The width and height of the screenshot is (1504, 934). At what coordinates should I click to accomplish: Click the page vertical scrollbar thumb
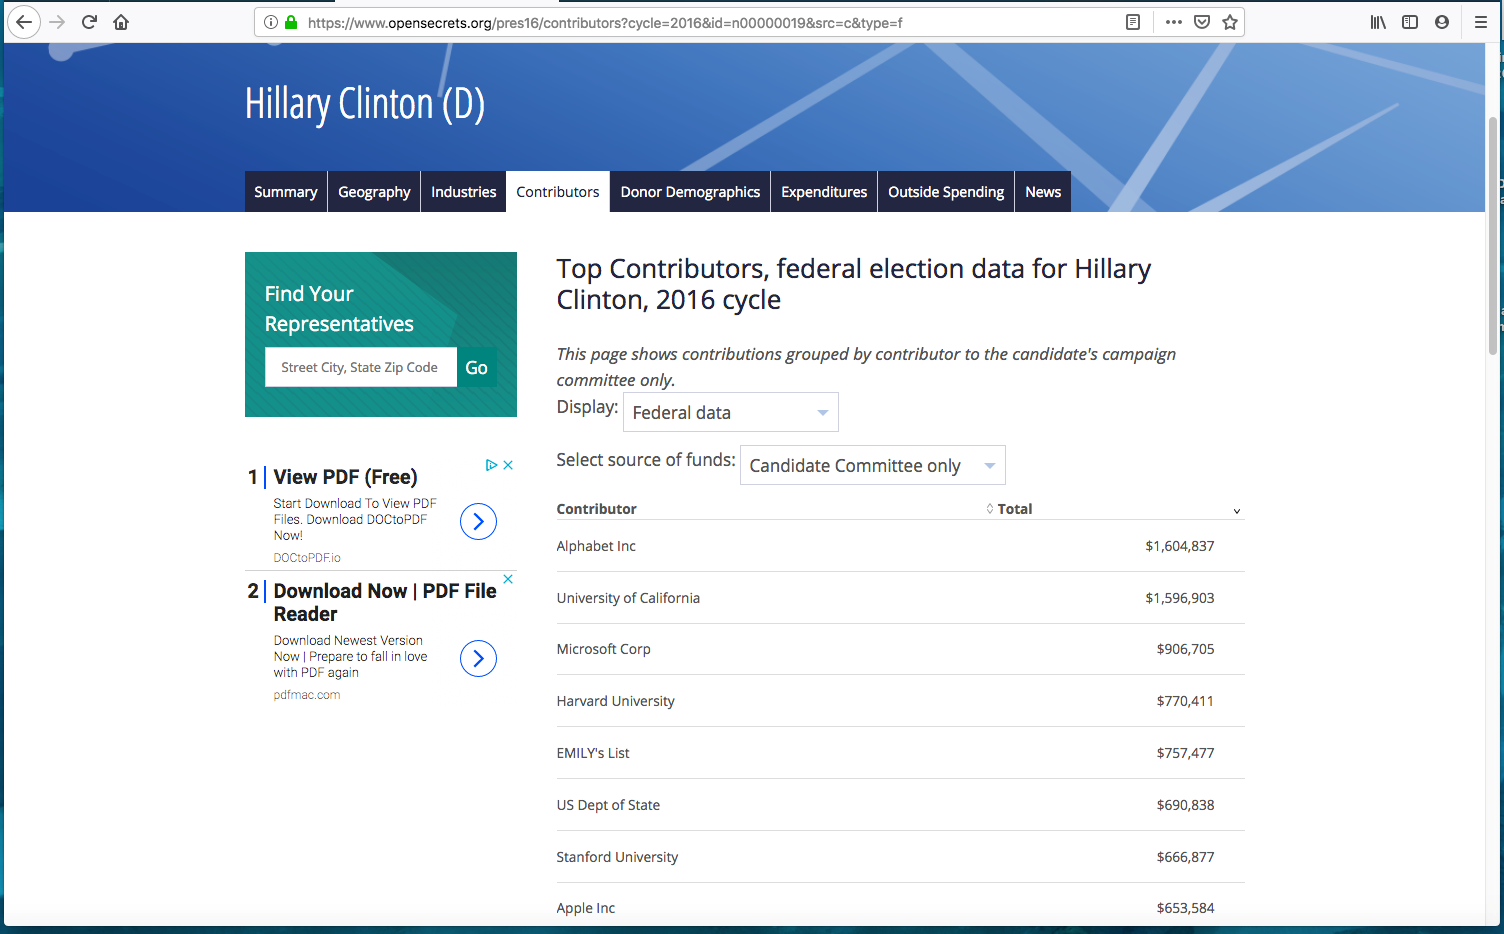(1494, 235)
